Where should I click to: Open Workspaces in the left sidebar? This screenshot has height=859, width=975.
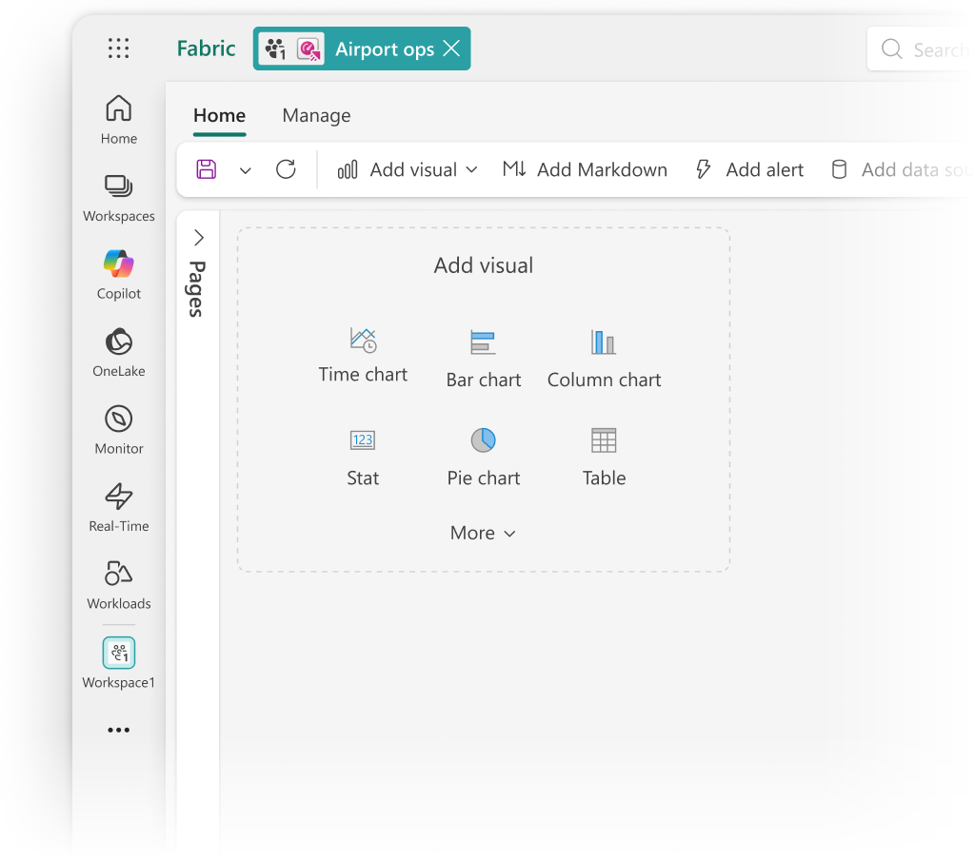pos(119,198)
